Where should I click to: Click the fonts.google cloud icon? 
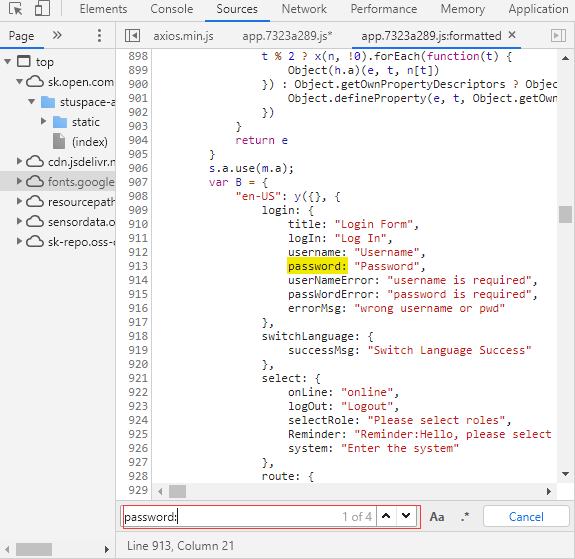[35, 181]
